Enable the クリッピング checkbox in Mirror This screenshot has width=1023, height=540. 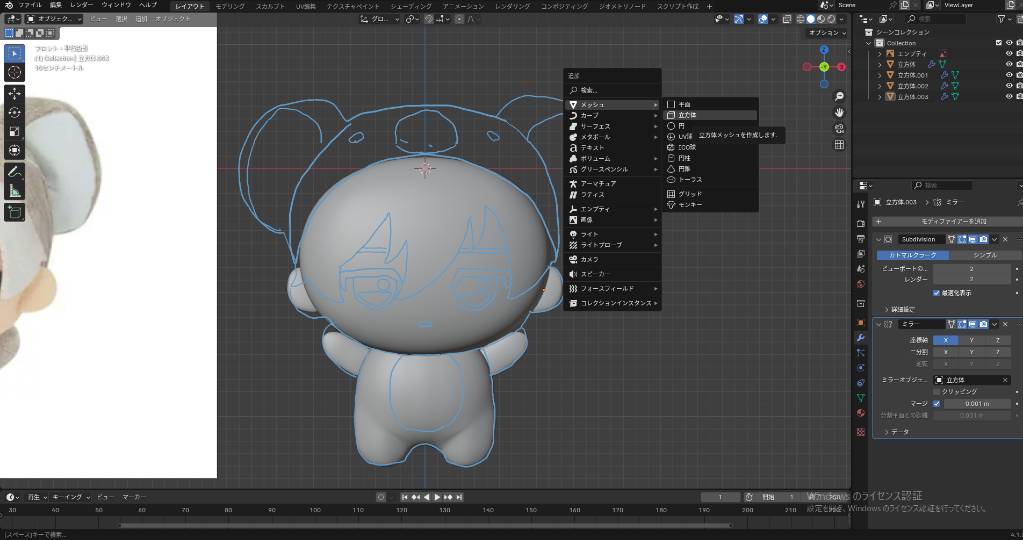click(x=936, y=391)
